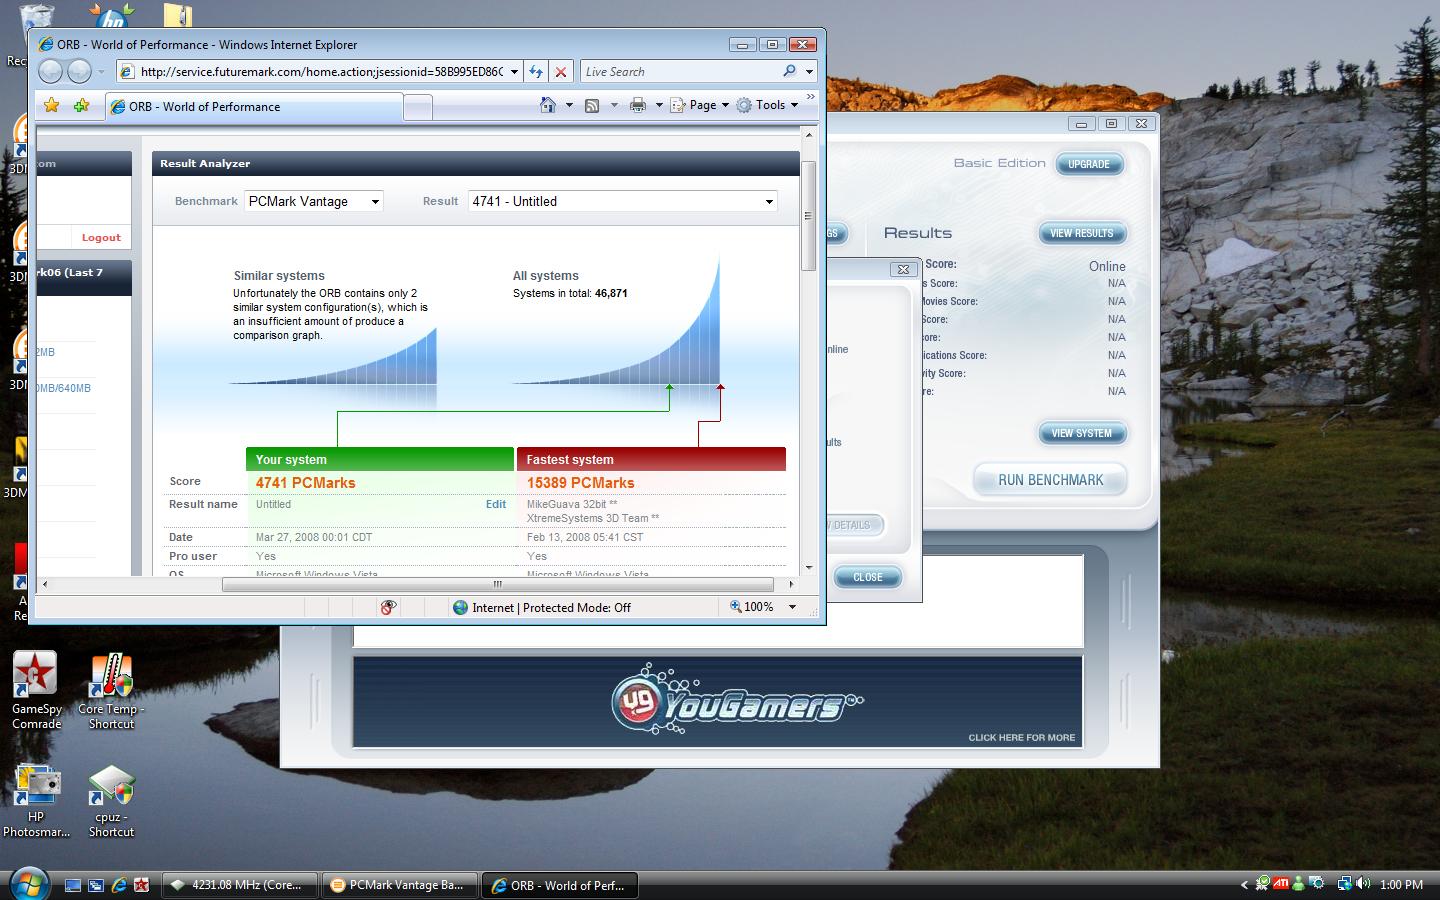
Task: Open cpuz desktop shortcut
Action: point(111,801)
